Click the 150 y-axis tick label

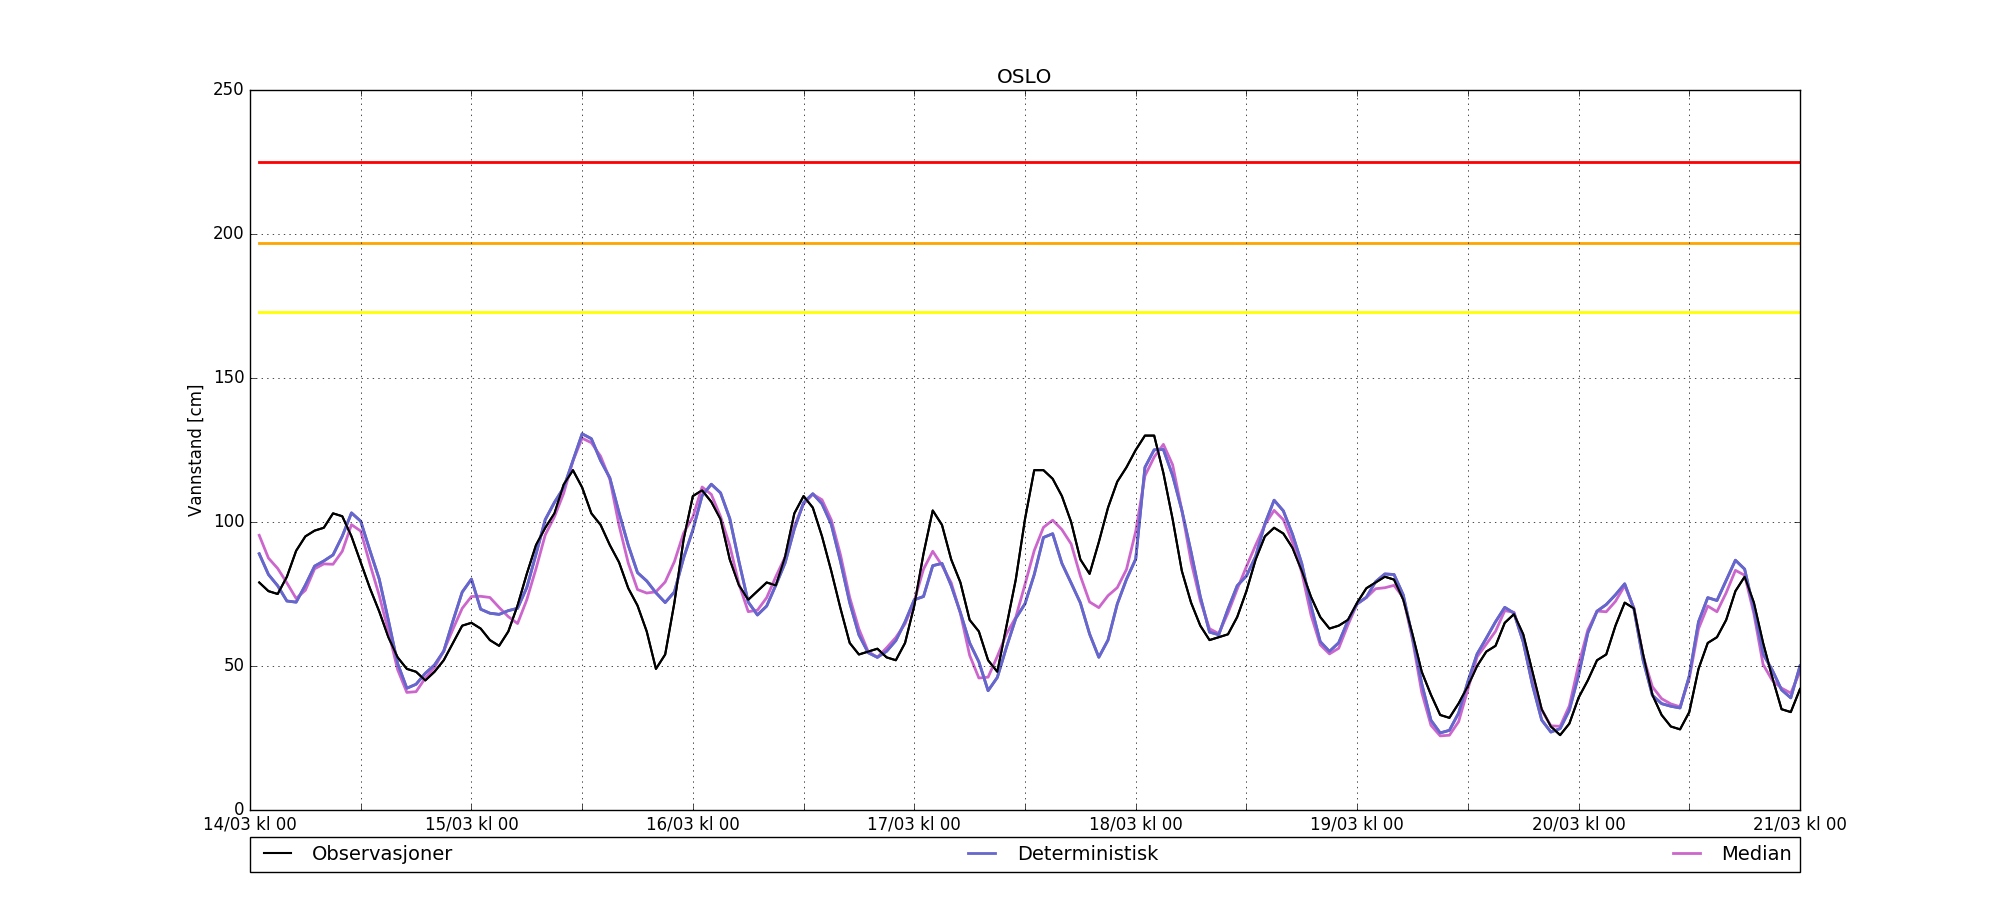(228, 378)
